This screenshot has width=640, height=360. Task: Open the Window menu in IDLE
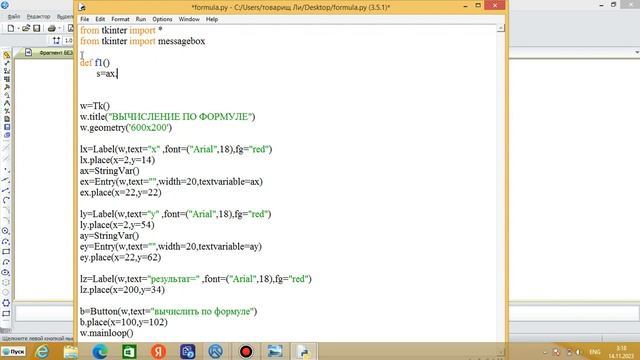coord(189,19)
